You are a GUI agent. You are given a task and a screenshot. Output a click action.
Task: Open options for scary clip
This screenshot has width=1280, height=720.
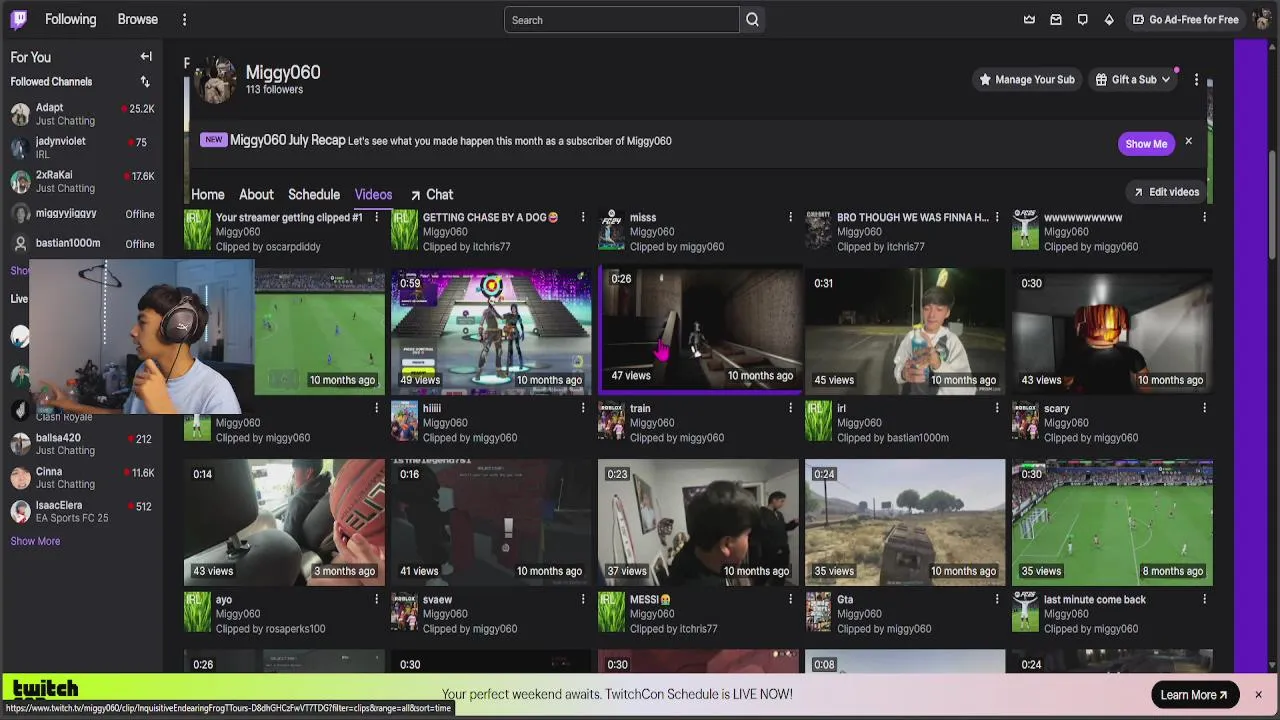[1204, 408]
